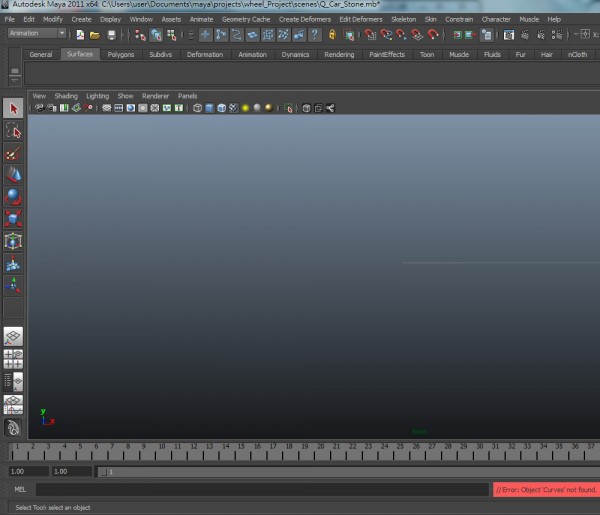
Task: Show inputs to selected object icon
Action: point(457,35)
